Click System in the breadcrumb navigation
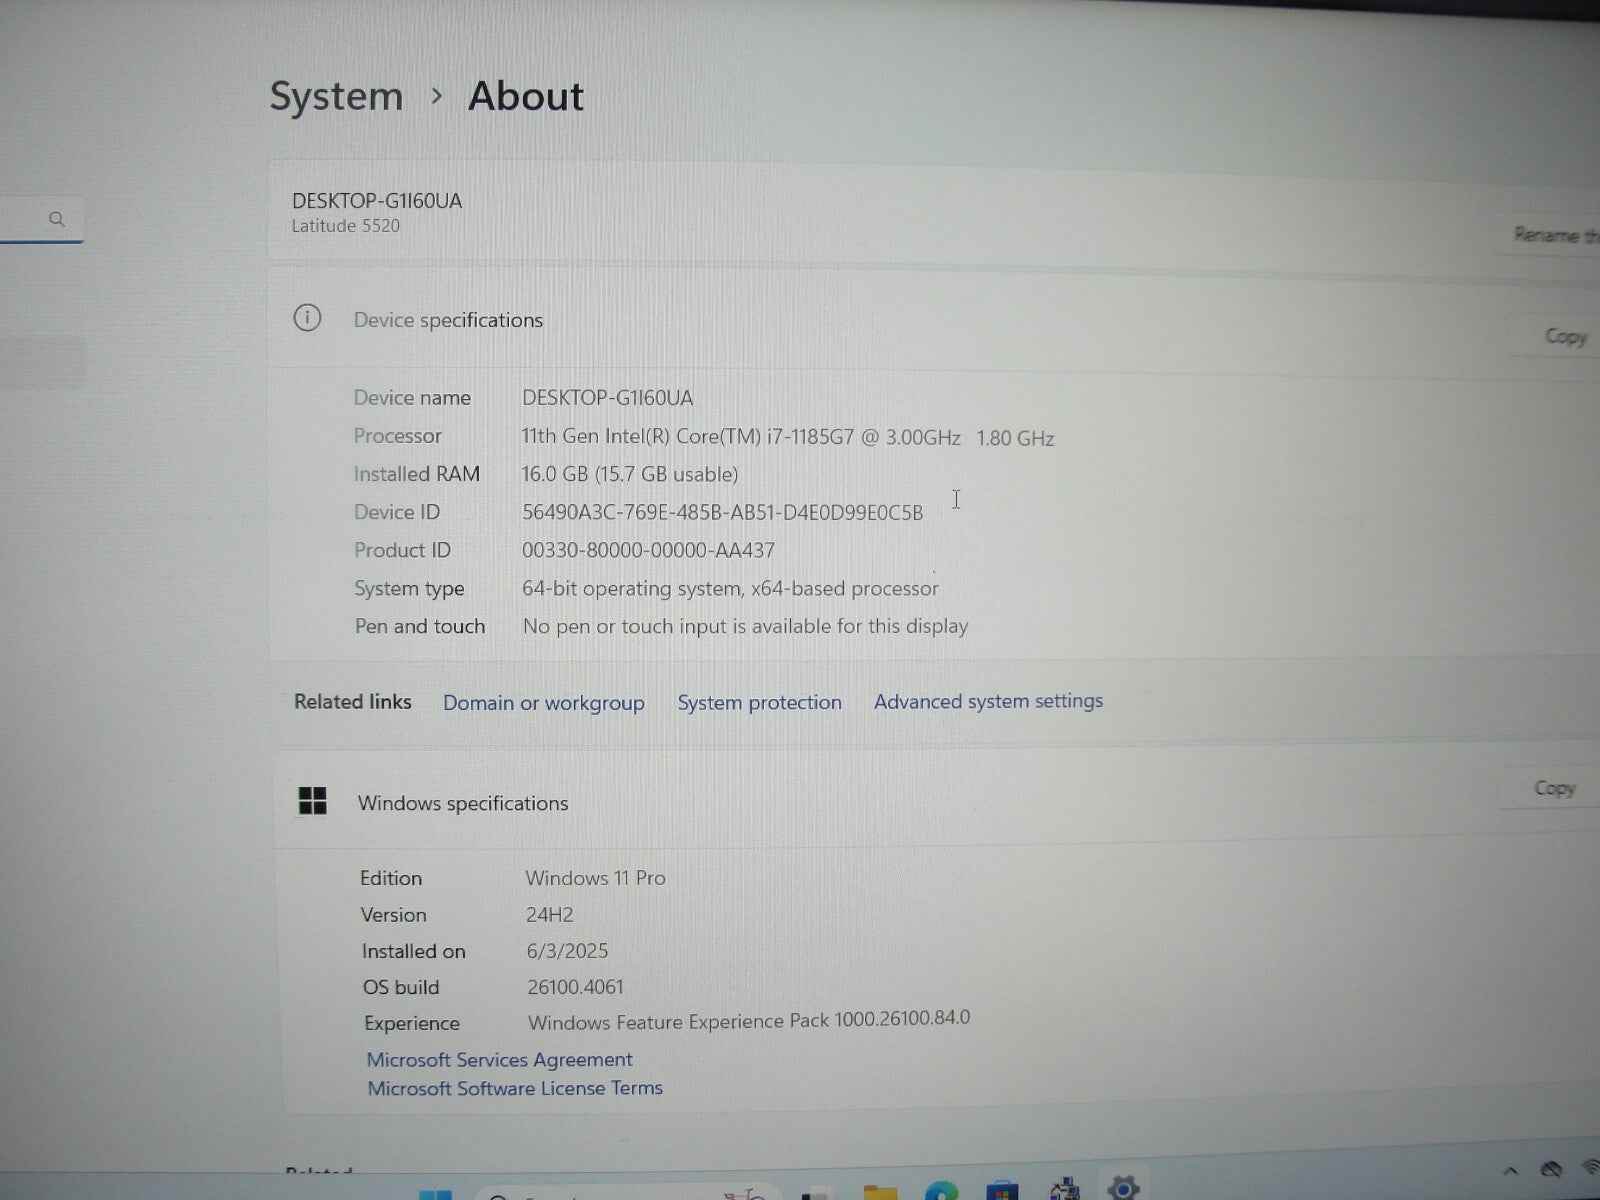Viewport: 1600px width, 1200px height. coord(335,96)
